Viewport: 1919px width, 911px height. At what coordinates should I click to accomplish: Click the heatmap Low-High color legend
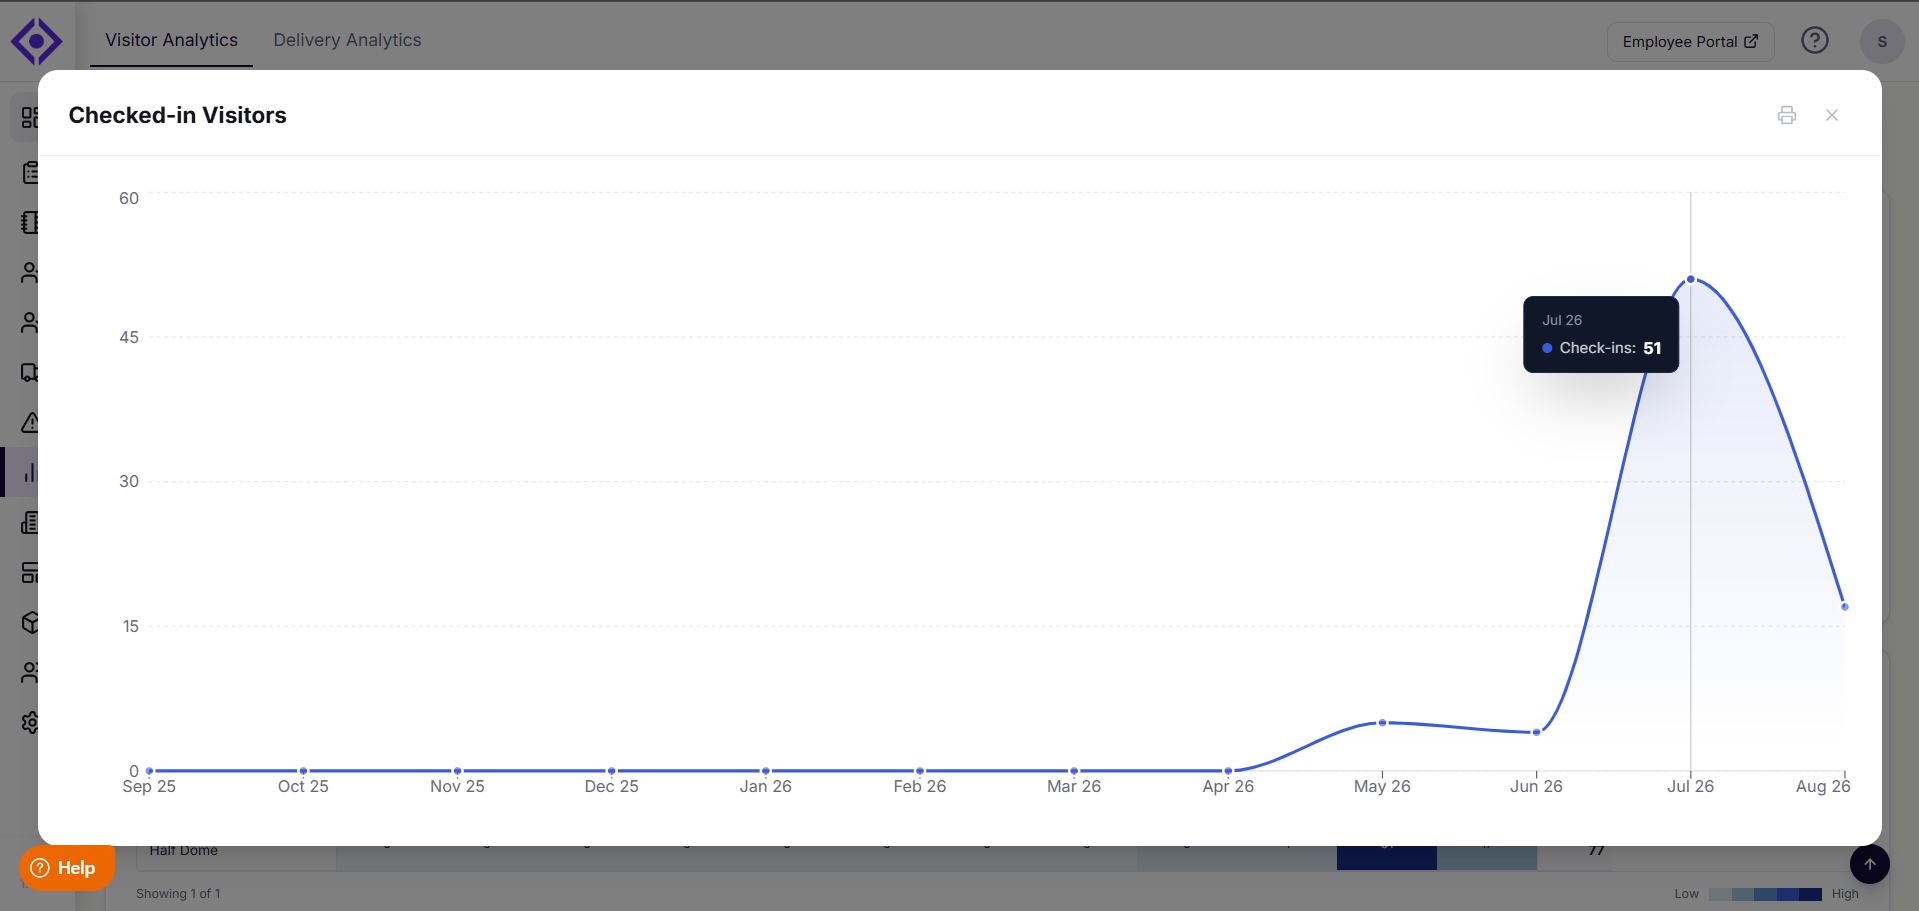point(1766,894)
